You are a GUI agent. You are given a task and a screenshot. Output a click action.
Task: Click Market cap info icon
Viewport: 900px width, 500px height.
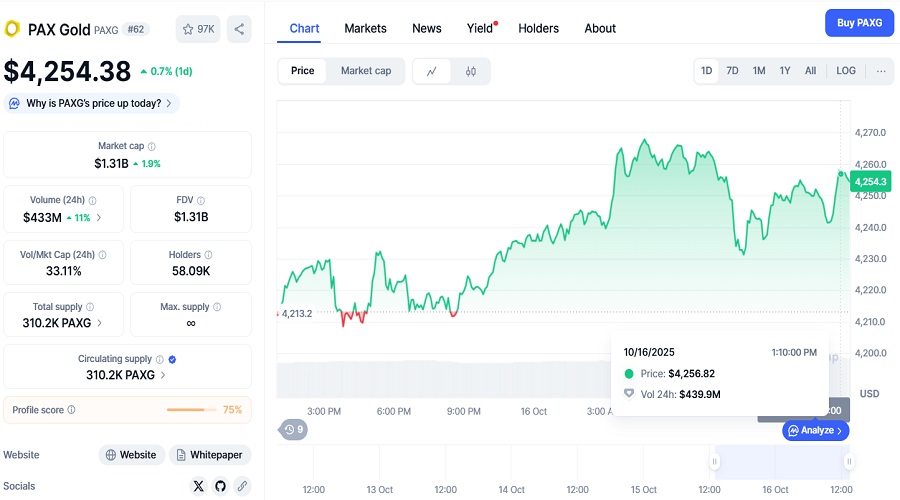pyautogui.click(x=152, y=146)
